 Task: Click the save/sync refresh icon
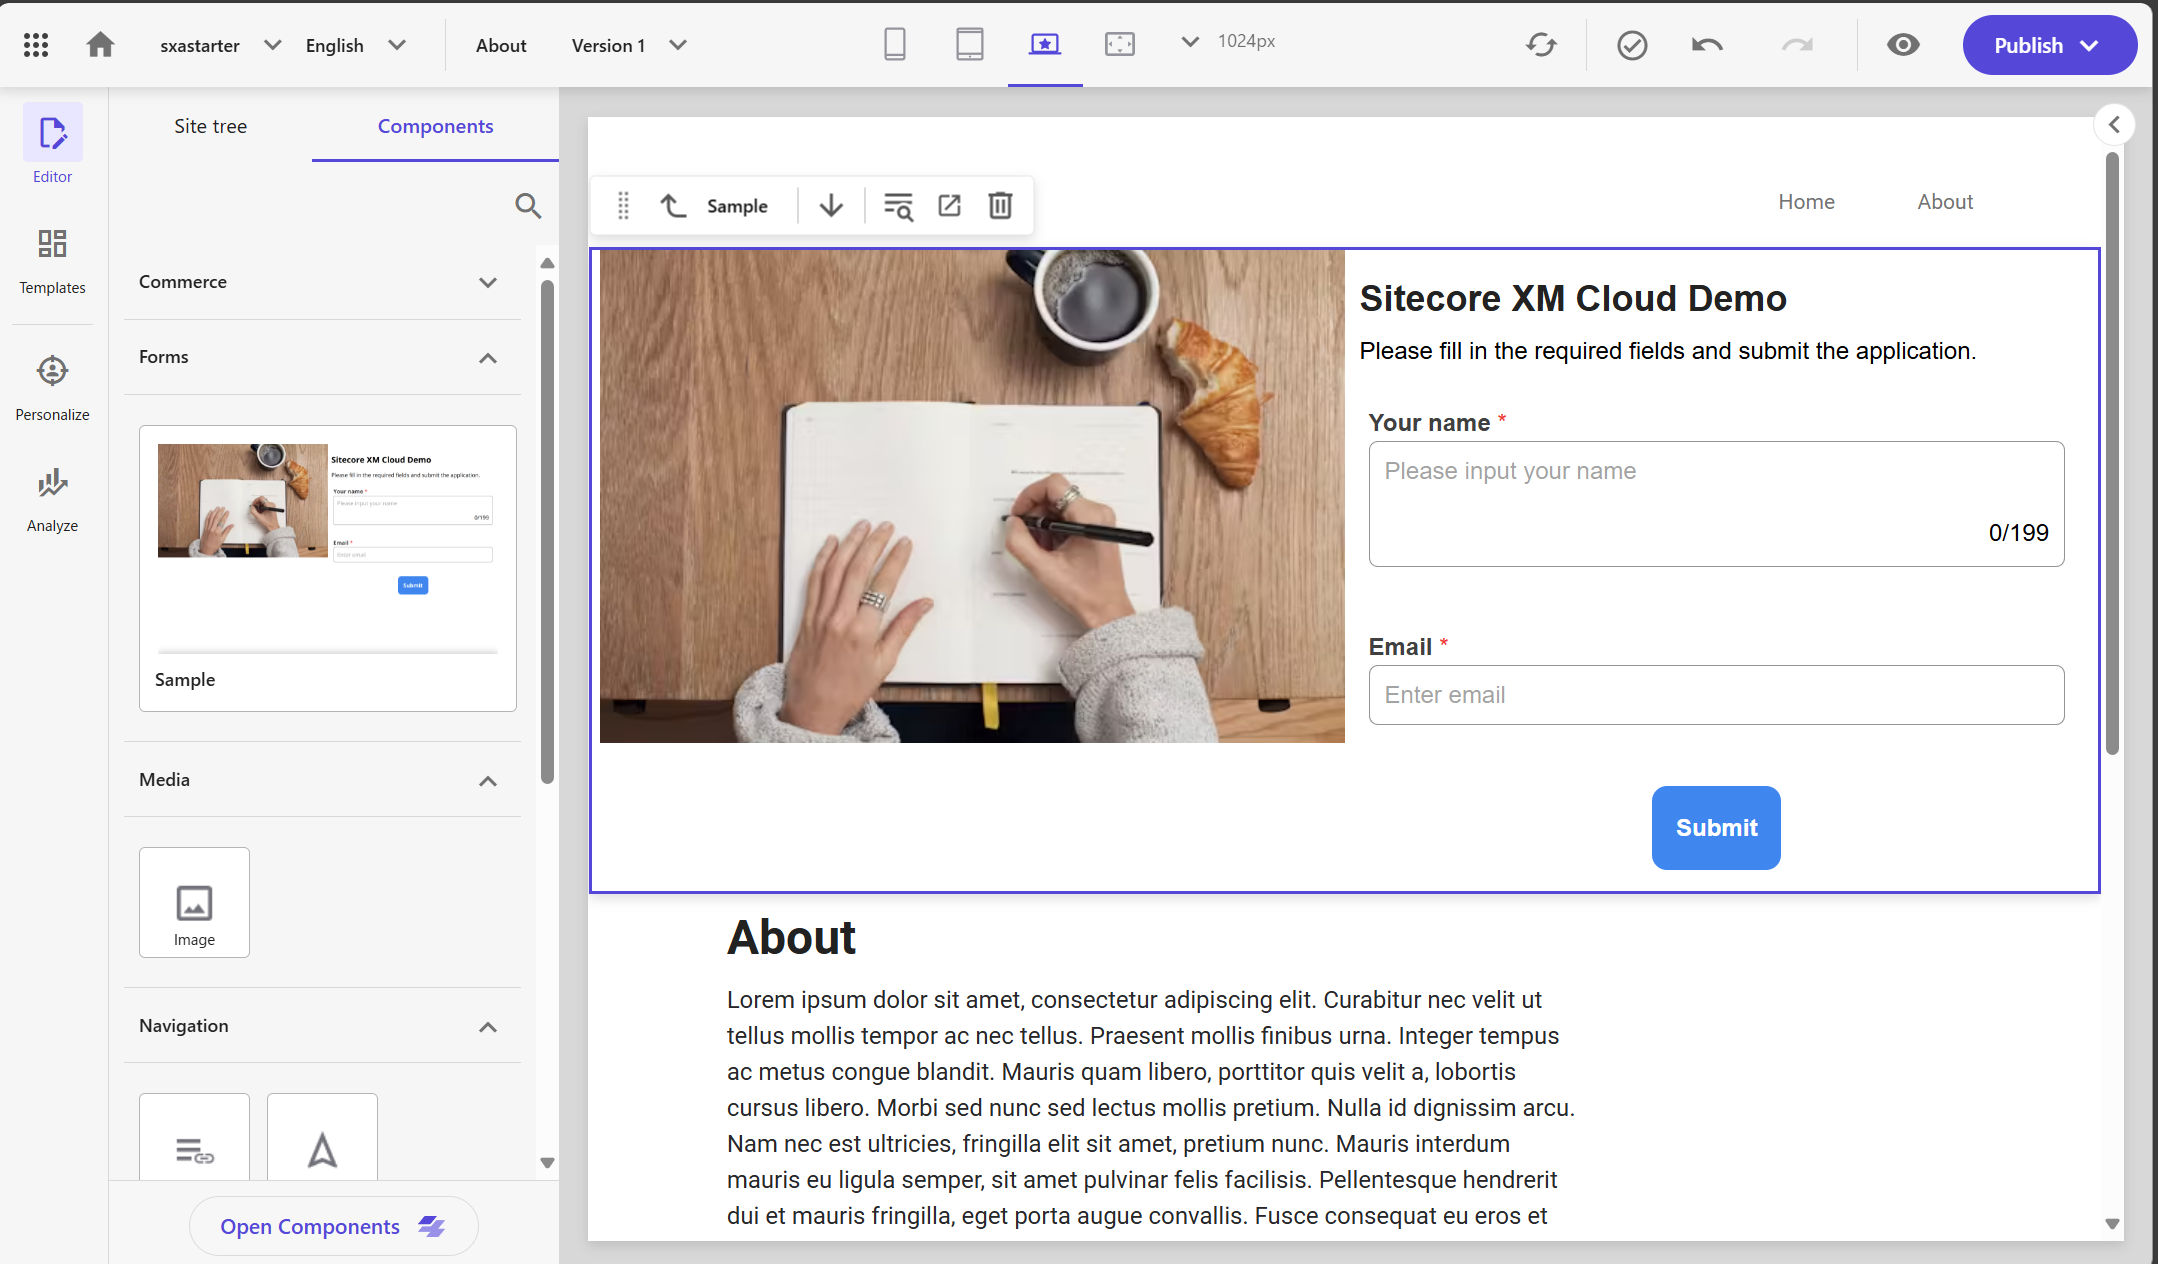(1541, 45)
